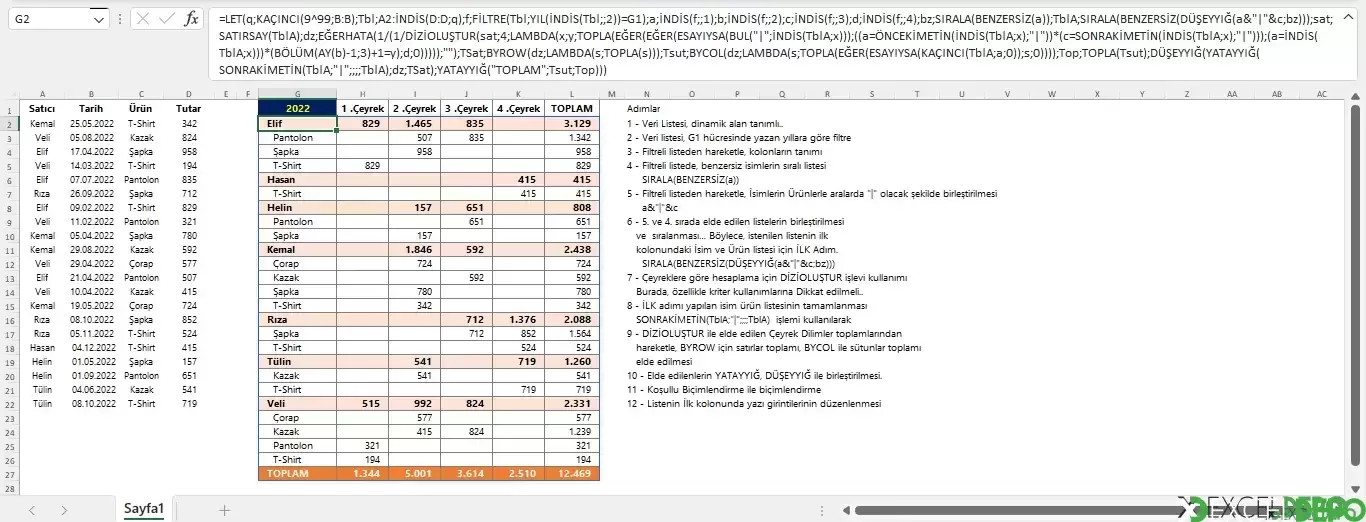Click the date cell '04.12.2022'
Image resolution: width=1366 pixels, height=522 pixels.
coord(91,348)
